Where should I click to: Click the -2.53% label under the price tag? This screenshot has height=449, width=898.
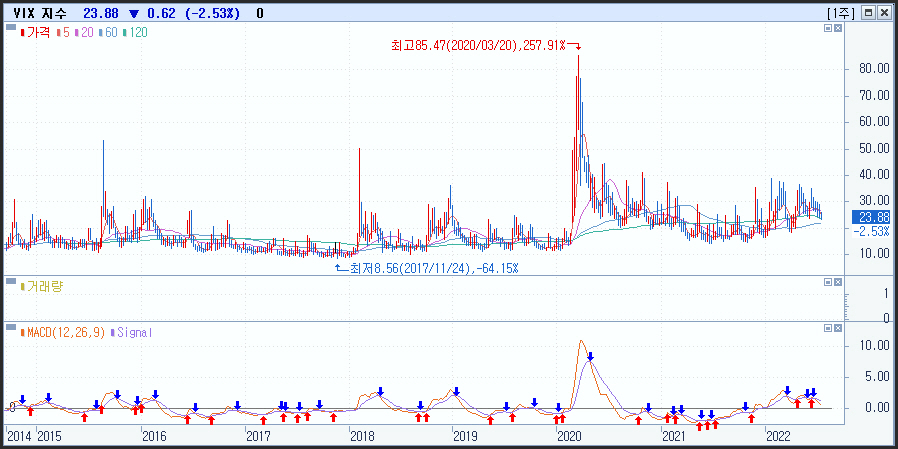point(871,231)
